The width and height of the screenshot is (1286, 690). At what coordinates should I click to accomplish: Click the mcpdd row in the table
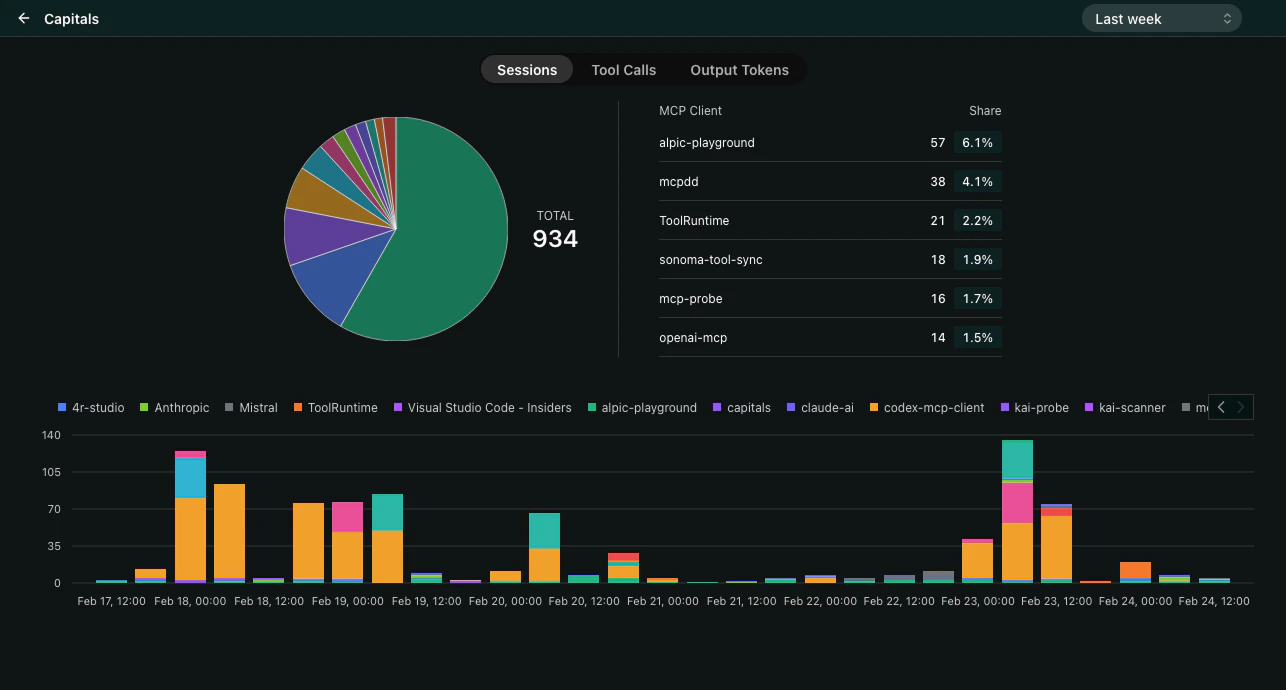(x=829, y=181)
